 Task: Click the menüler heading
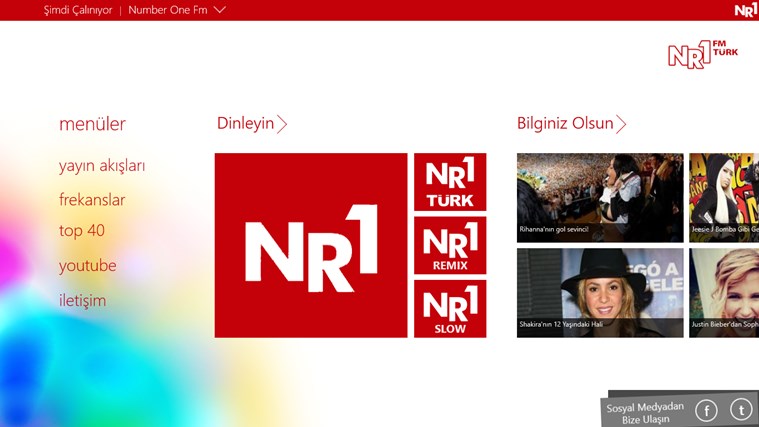[92, 124]
